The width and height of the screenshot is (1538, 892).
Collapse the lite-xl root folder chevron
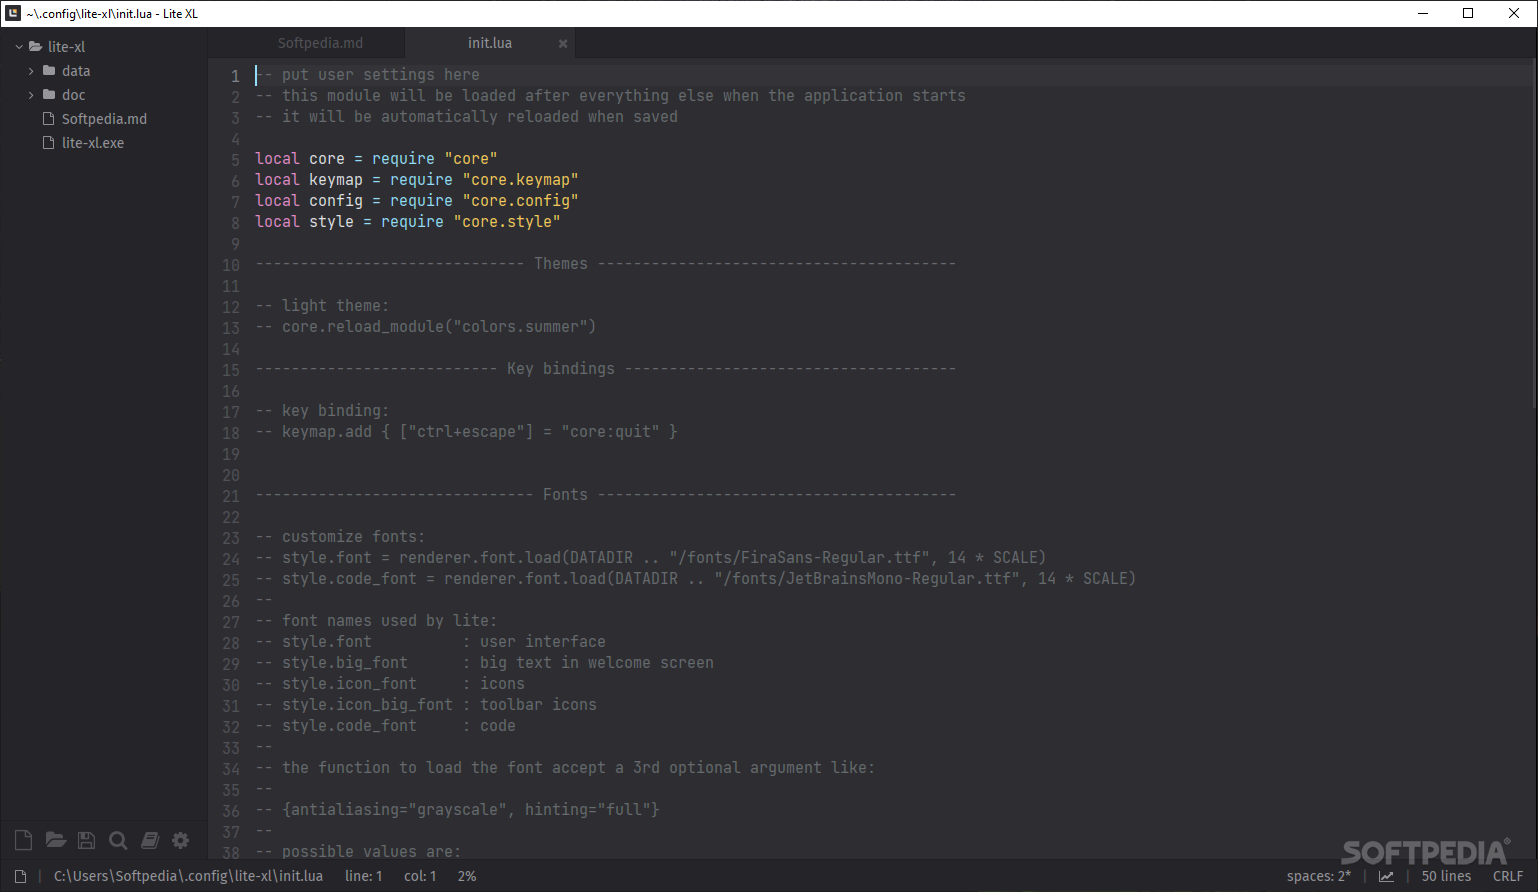click(19, 46)
